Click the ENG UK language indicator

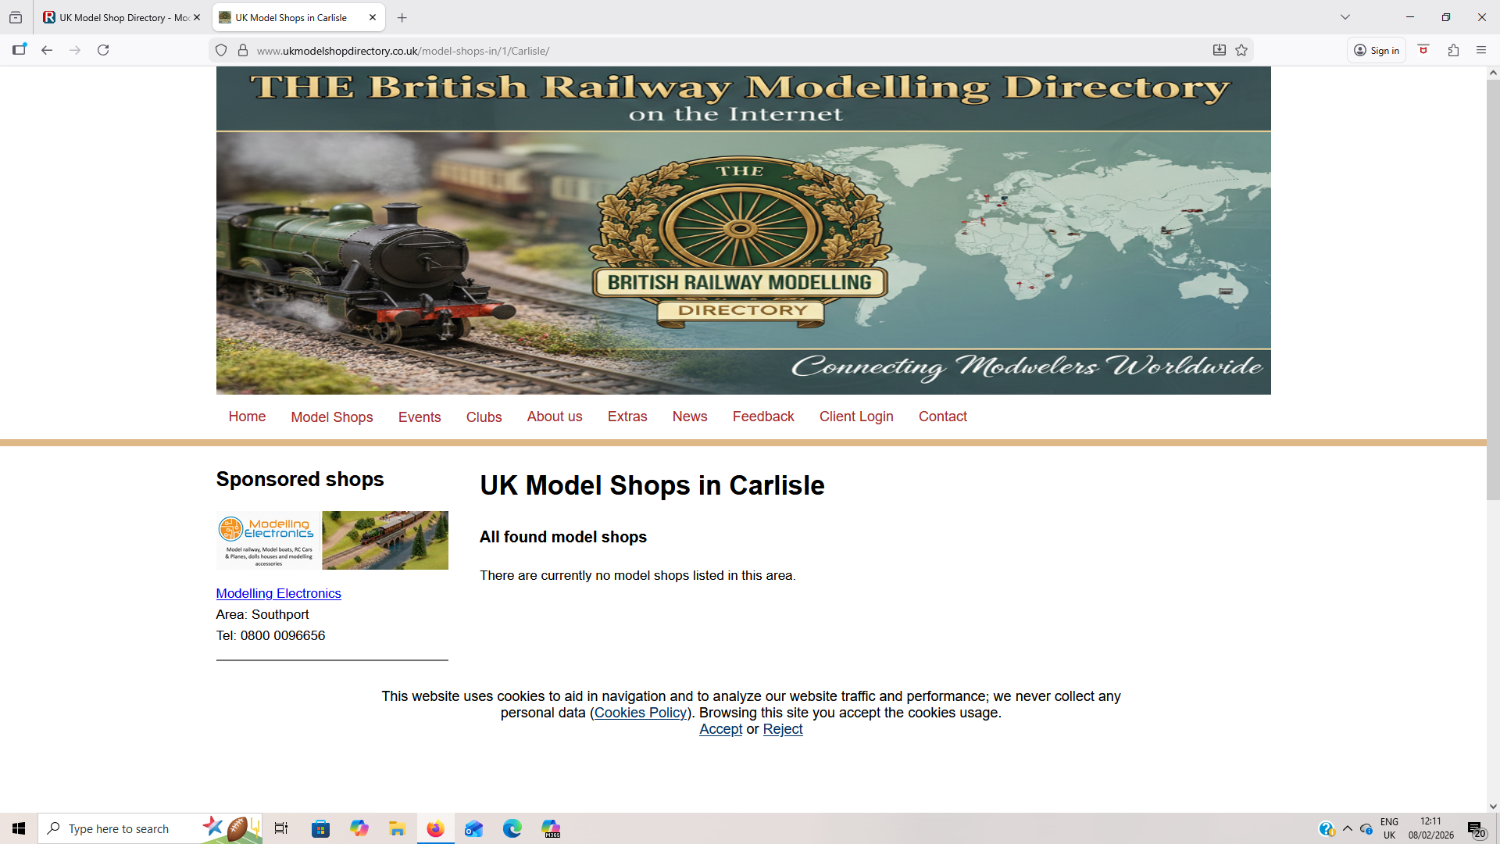1389,829
